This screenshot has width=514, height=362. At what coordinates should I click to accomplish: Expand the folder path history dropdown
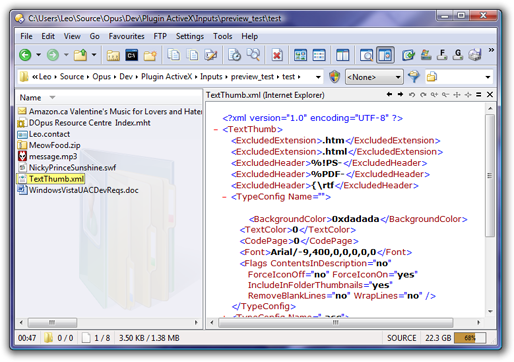pos(318,77)
